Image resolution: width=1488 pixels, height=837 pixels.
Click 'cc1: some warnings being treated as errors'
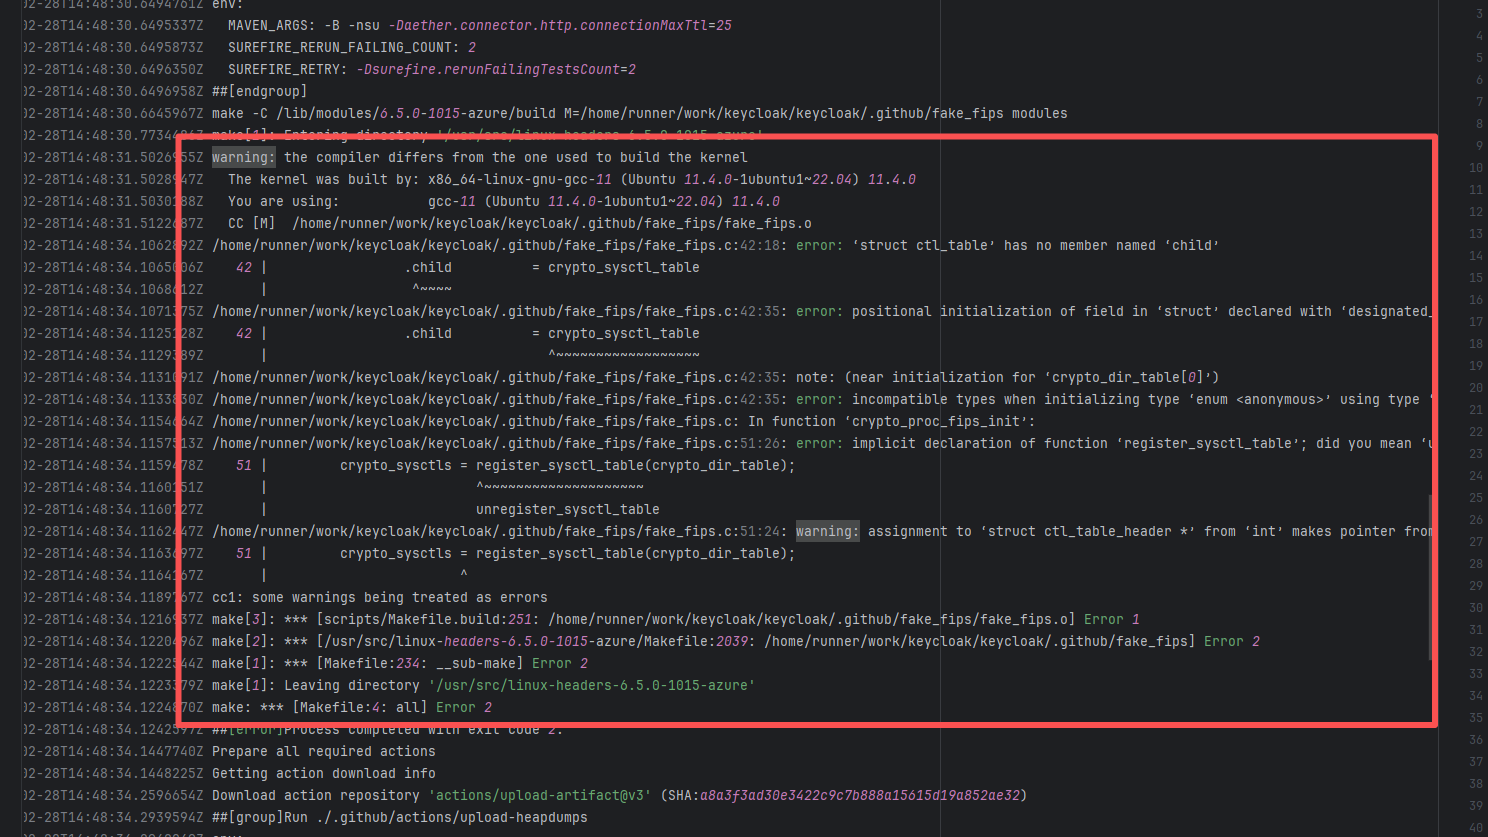379,597
